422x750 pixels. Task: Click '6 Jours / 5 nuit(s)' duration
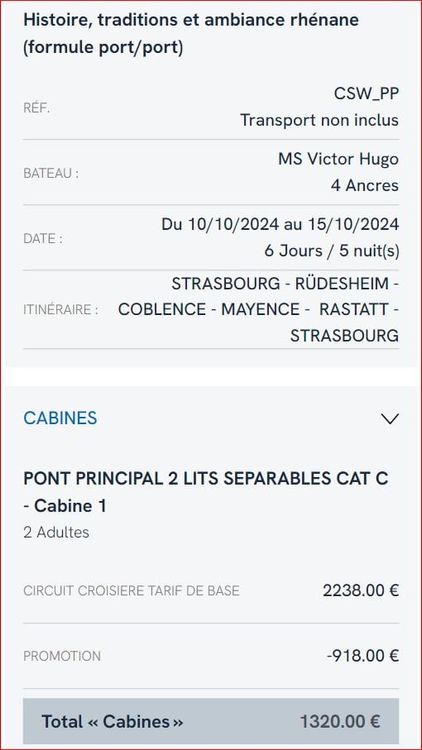point(332,251)
